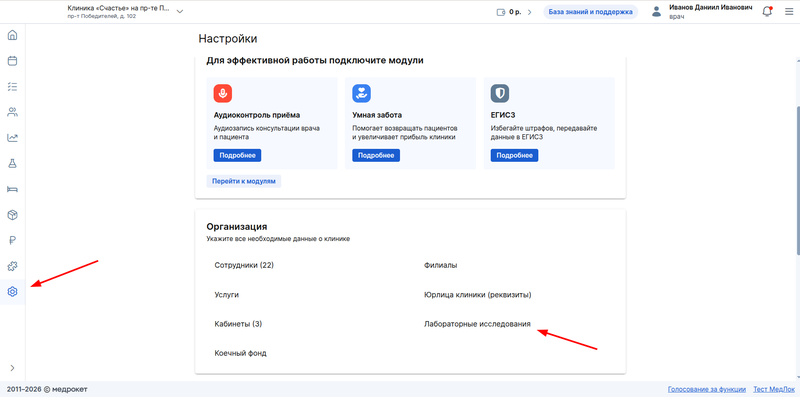Open the Laboratory flask sidebar icon
This screenshot has width=800, height=397.
12,163
